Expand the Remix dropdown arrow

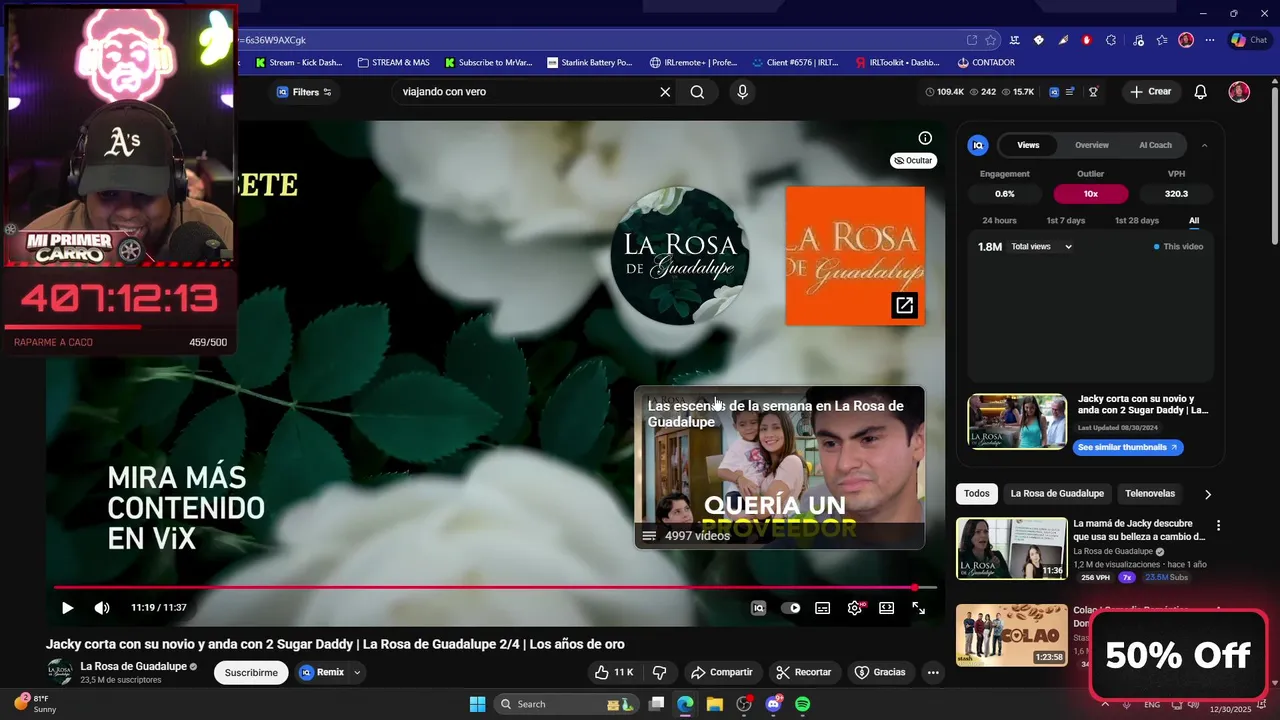(357, 673)
